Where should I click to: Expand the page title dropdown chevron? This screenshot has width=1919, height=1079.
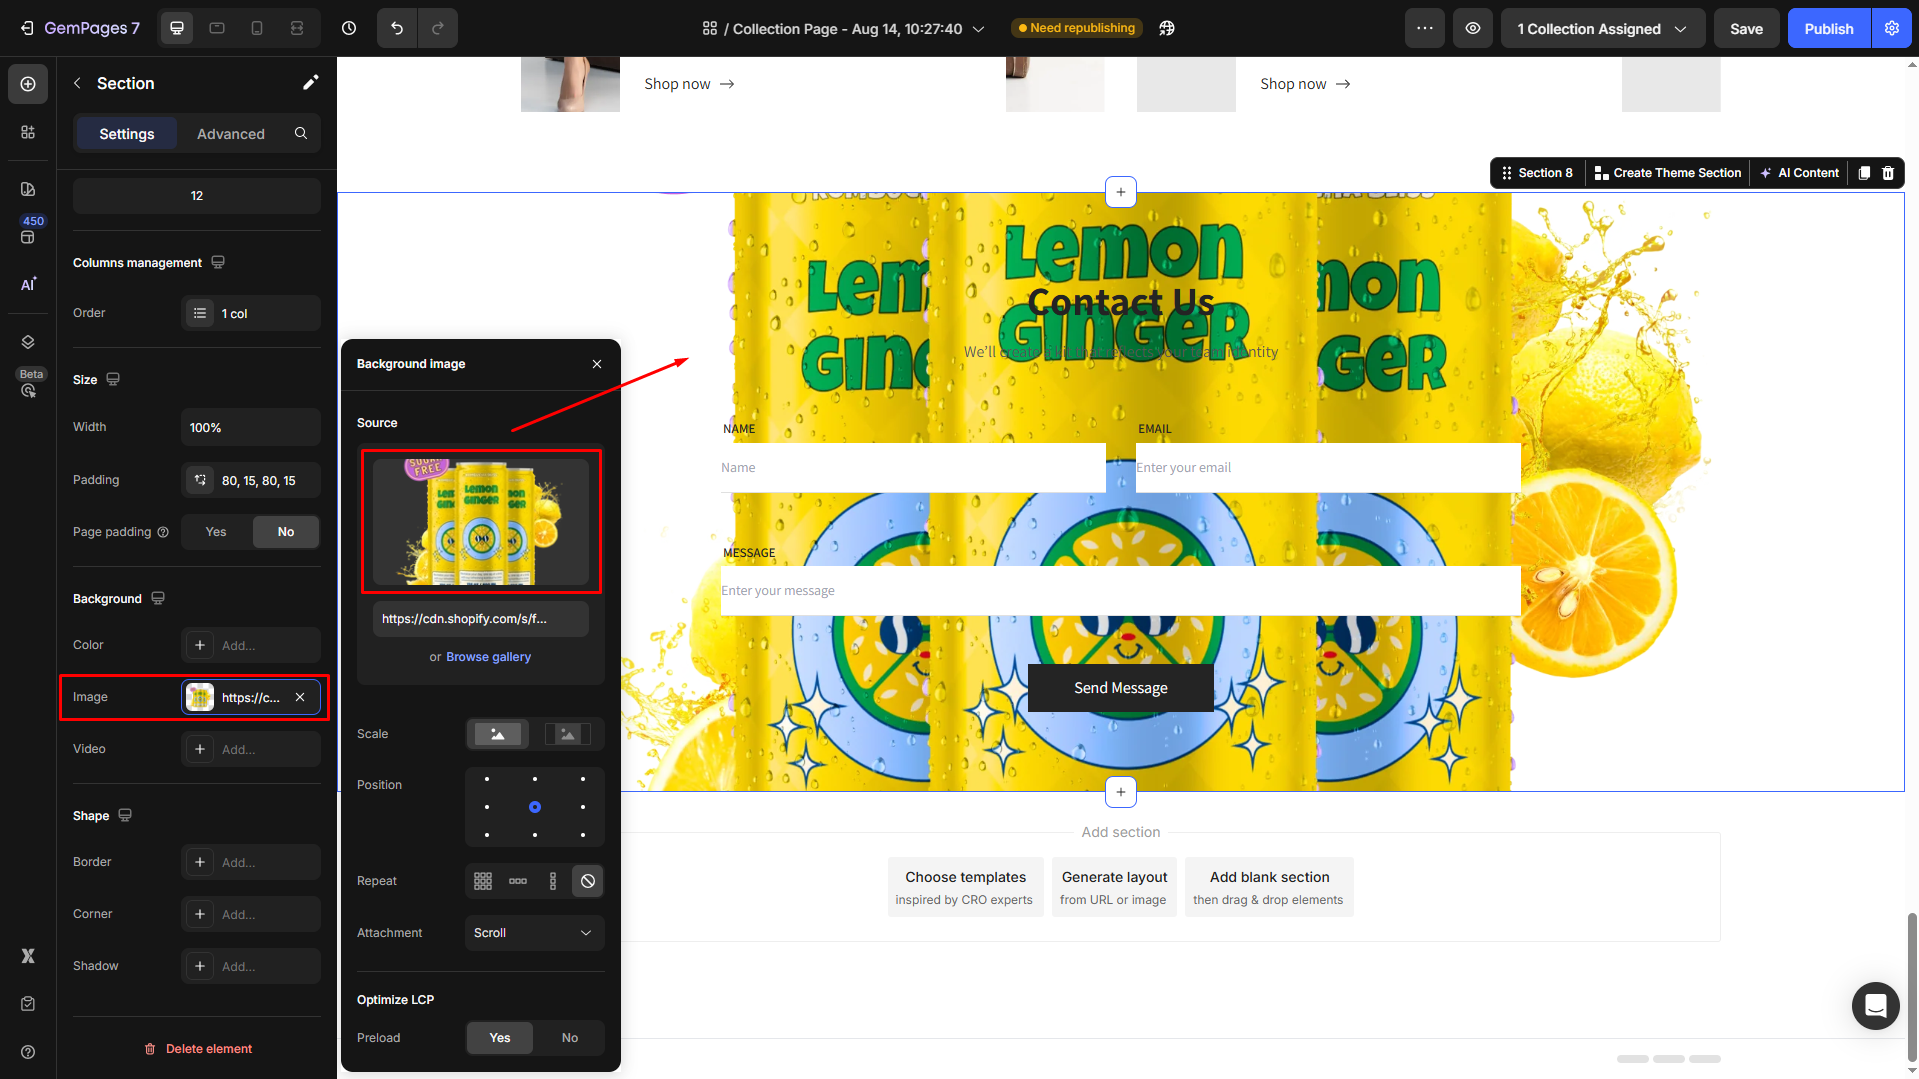coord(979,28)
